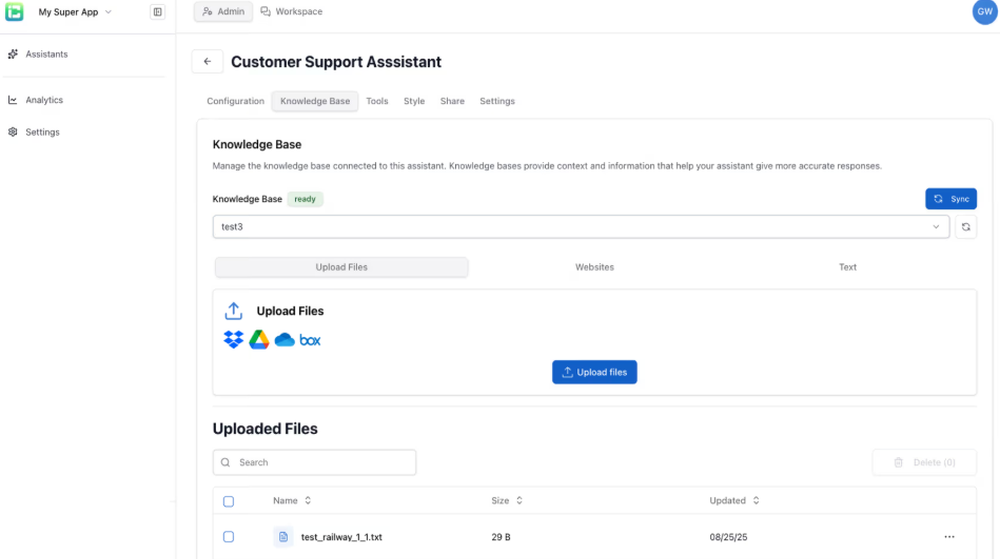Open the Websites source tab
Viewport: 1000px width, 559px height.
(594, 267)
